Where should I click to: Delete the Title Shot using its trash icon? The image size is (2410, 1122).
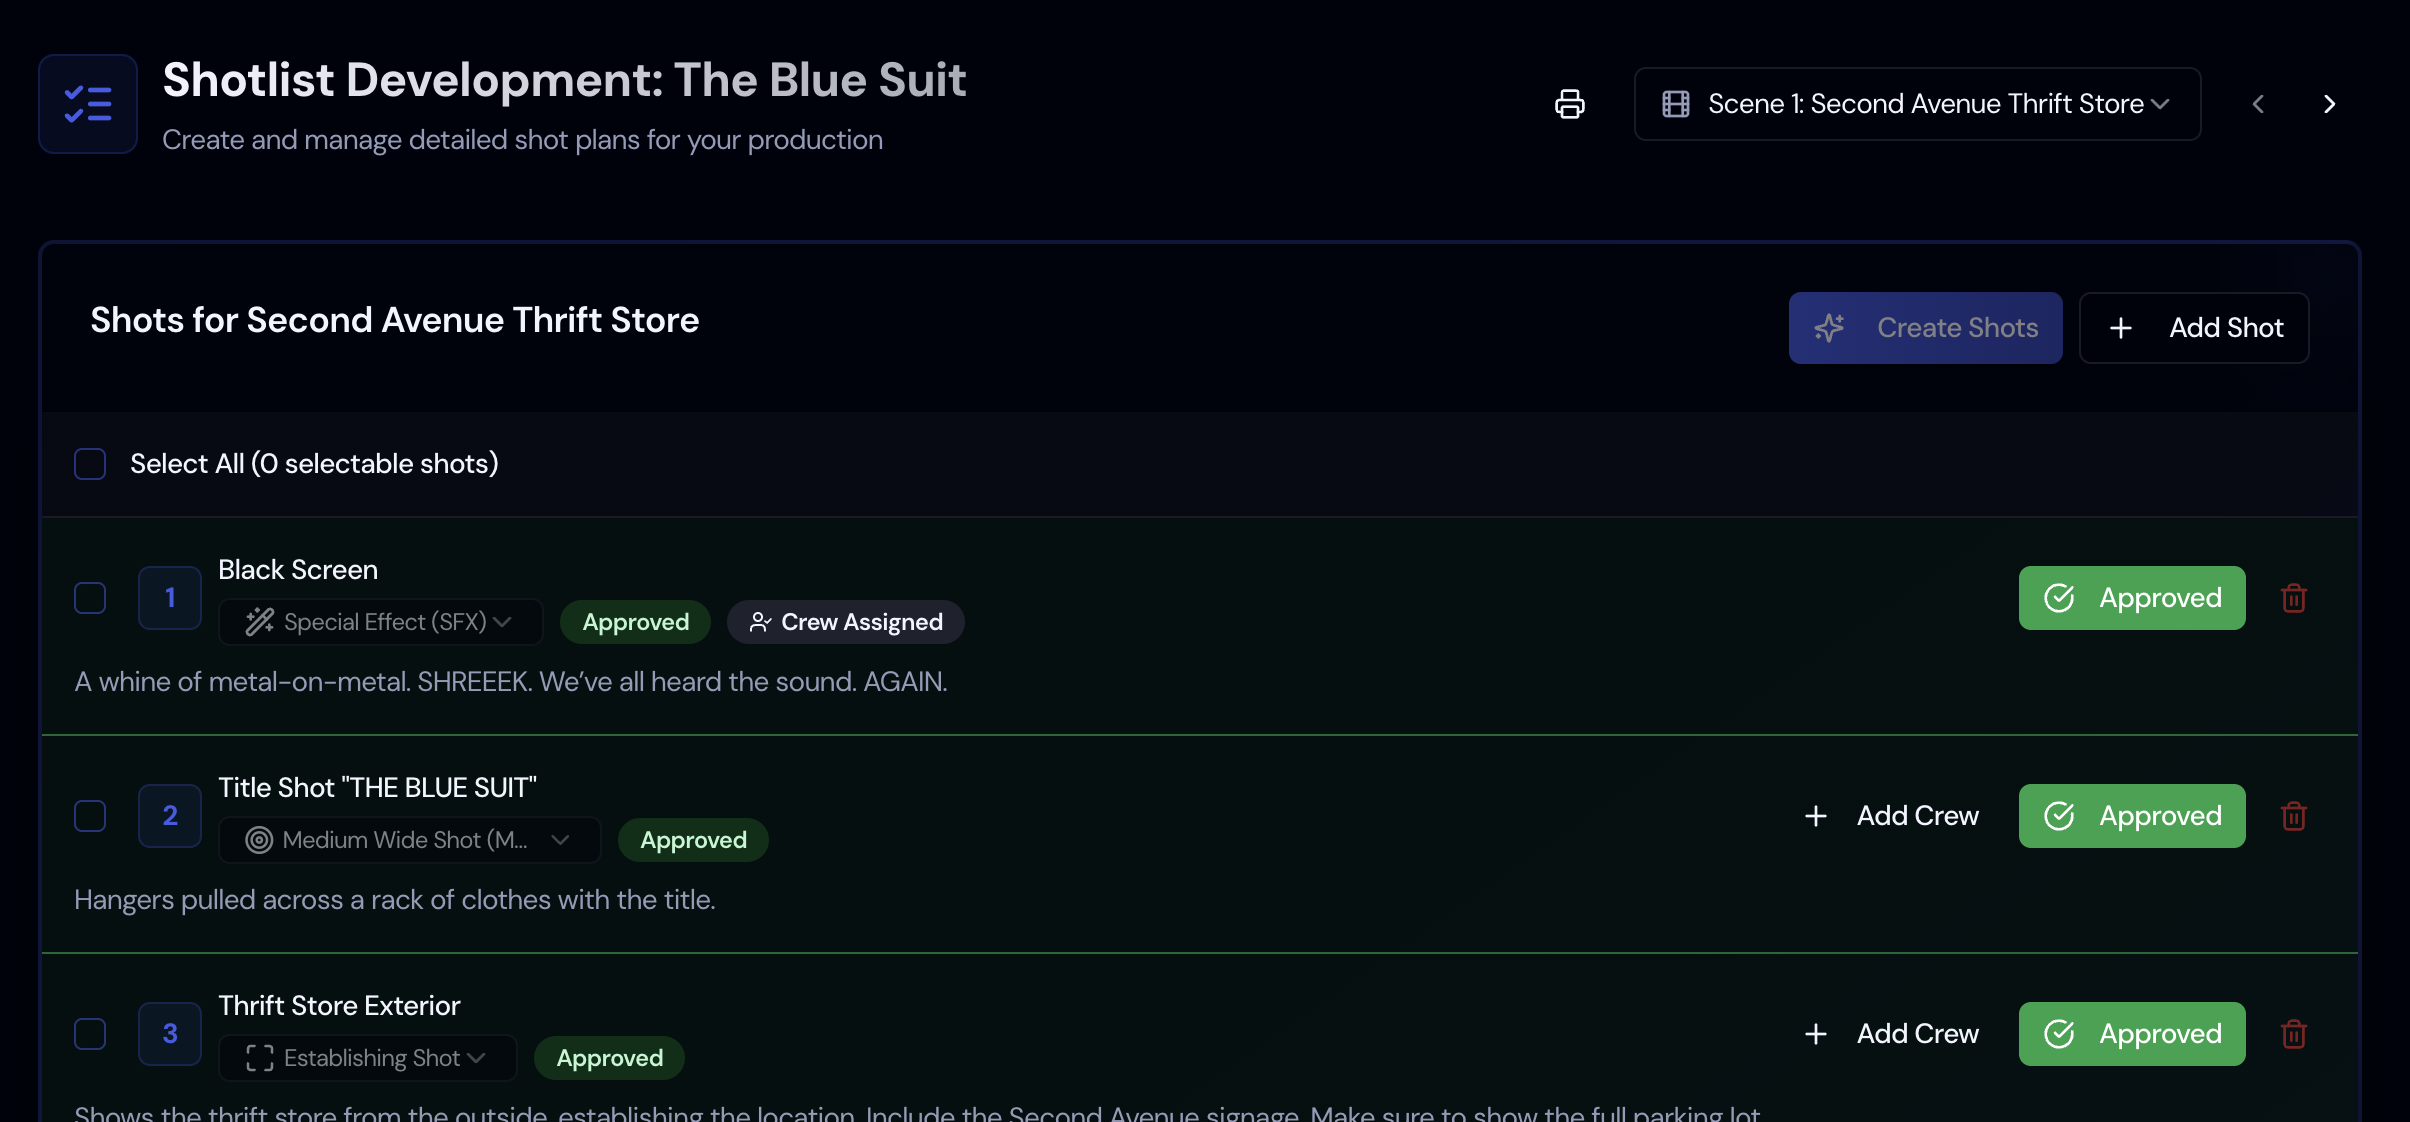click(x=2294, y=815)
